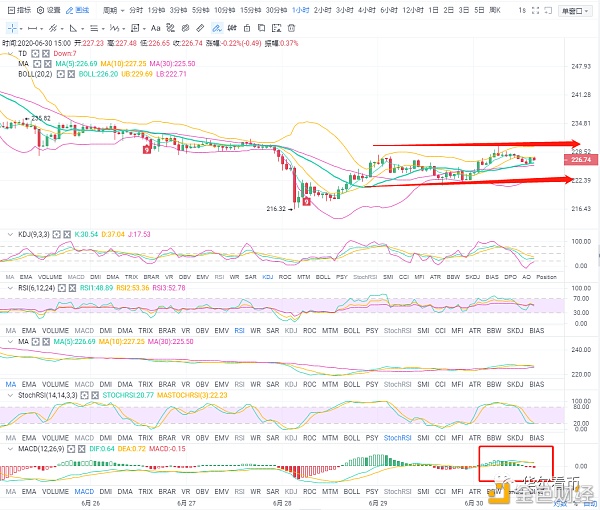Click the chain link icon in drawing toolbar

pos(185,28)
